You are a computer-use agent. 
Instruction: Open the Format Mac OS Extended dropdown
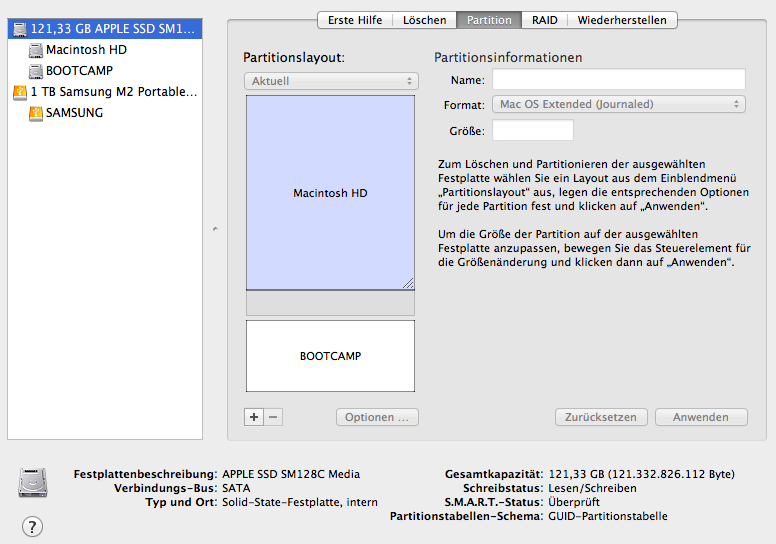coord(619,104)
